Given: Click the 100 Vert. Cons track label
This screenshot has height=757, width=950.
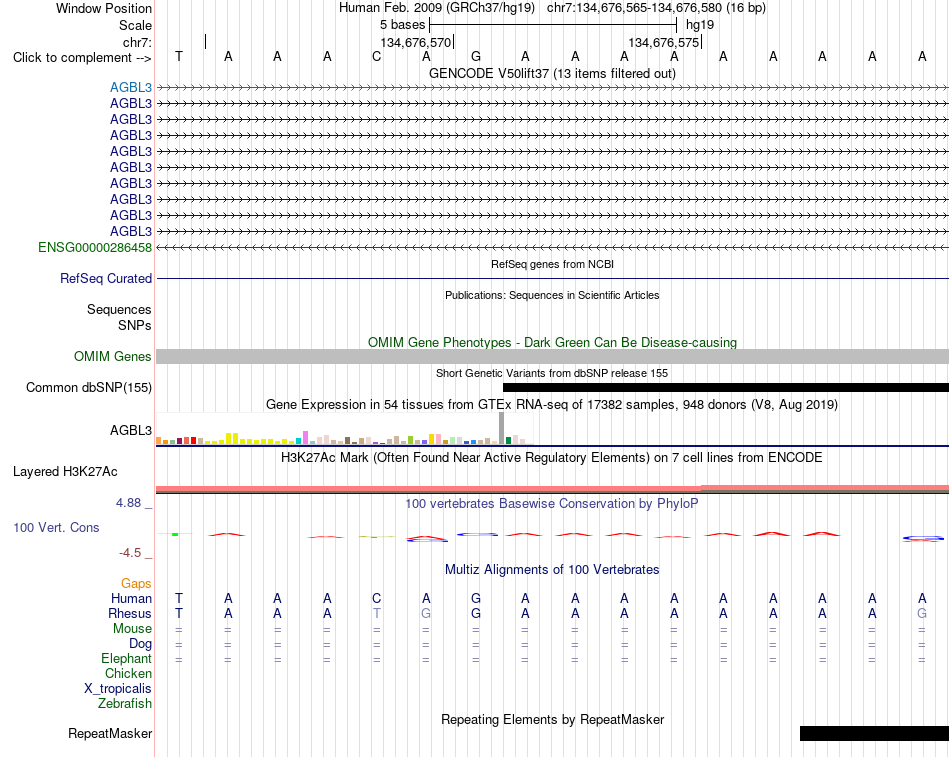Looking at the screenshot, I should pos(56,527).
